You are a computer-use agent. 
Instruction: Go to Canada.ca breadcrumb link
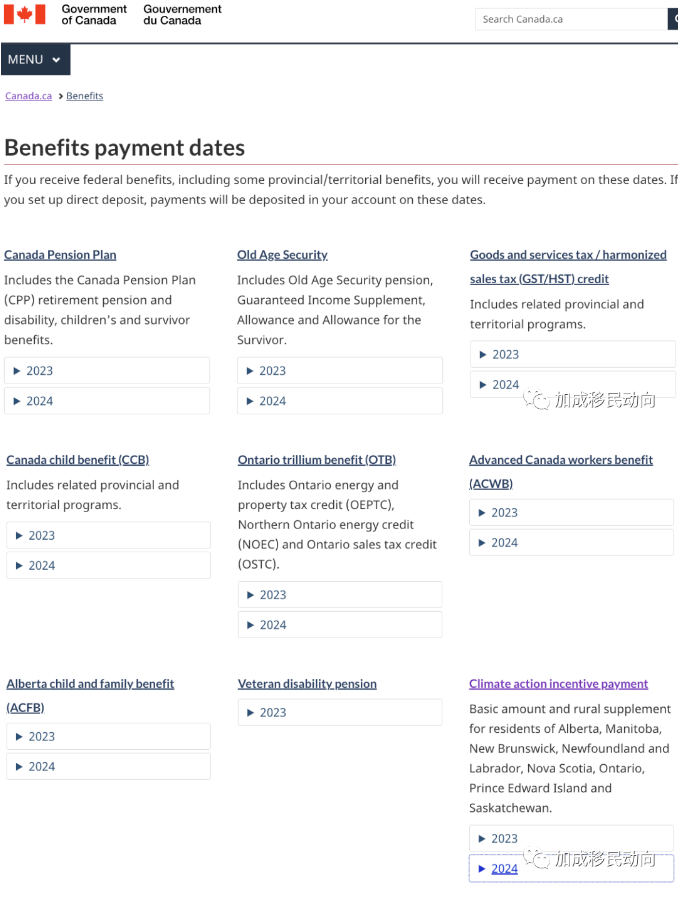click(29, 96)
